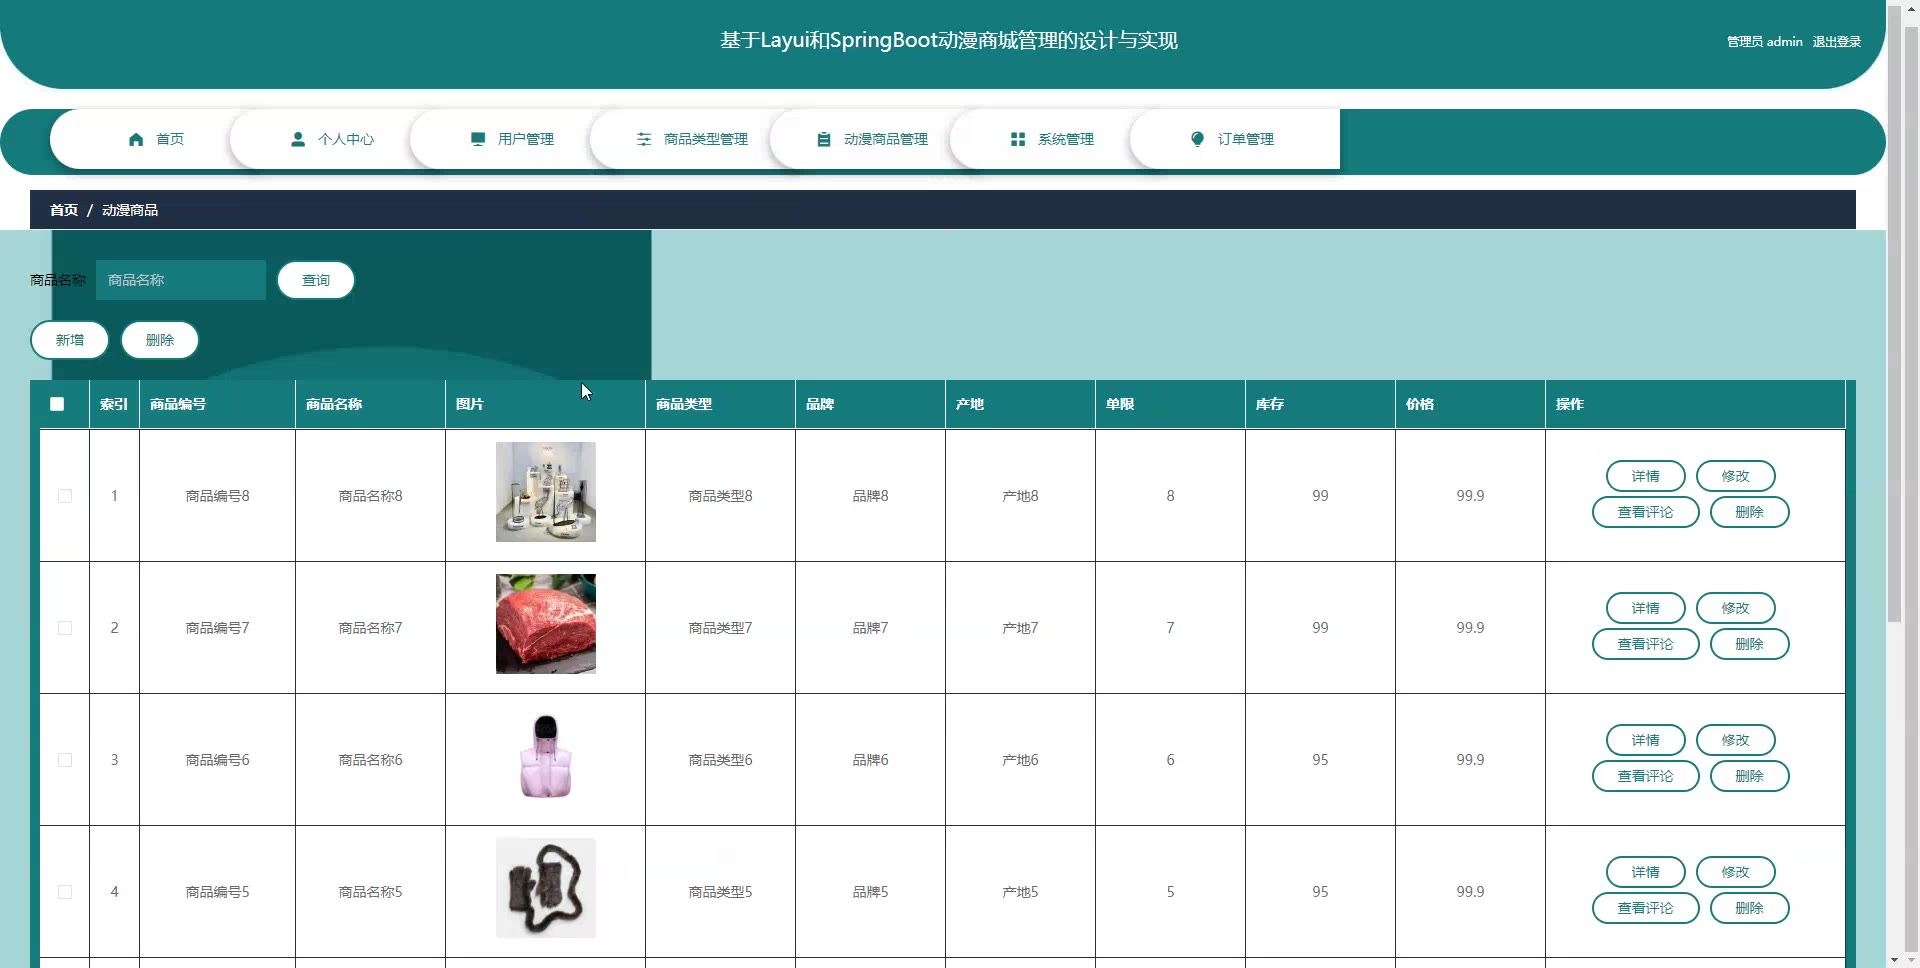Check the box for row 商品编号5
Screen dimensions: 1920x968
tap(65, 892)
